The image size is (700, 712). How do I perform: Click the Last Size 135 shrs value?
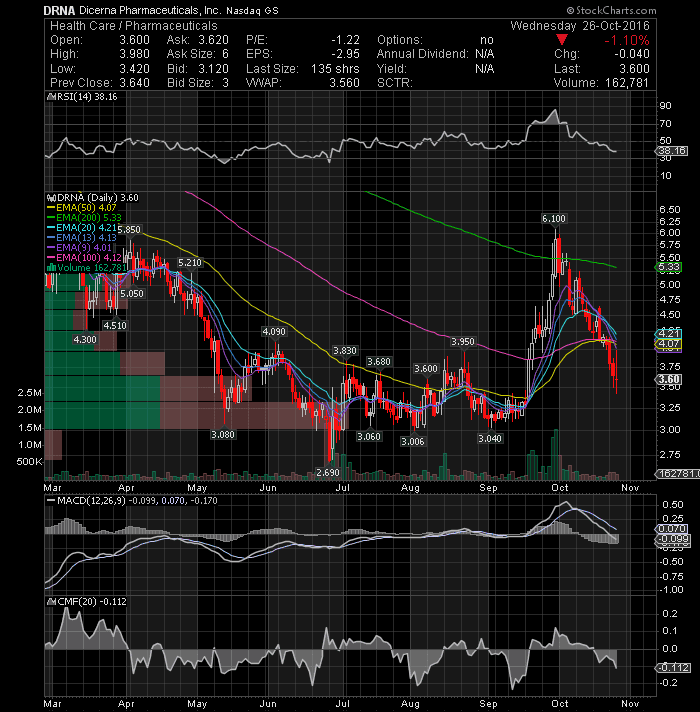pos(335,69)
